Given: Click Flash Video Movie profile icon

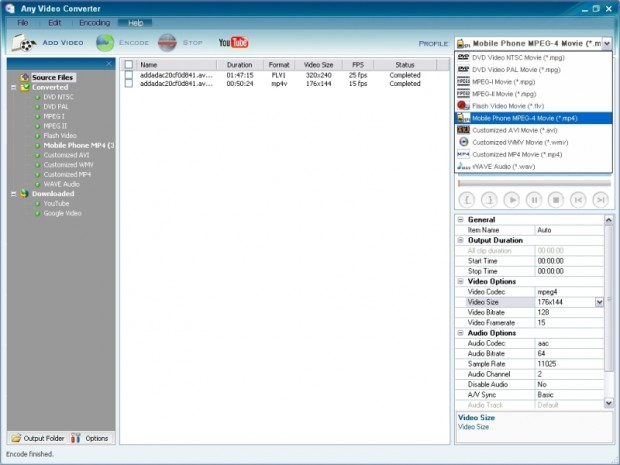Looking at the screenshot, I should click(x=463, y=106).
